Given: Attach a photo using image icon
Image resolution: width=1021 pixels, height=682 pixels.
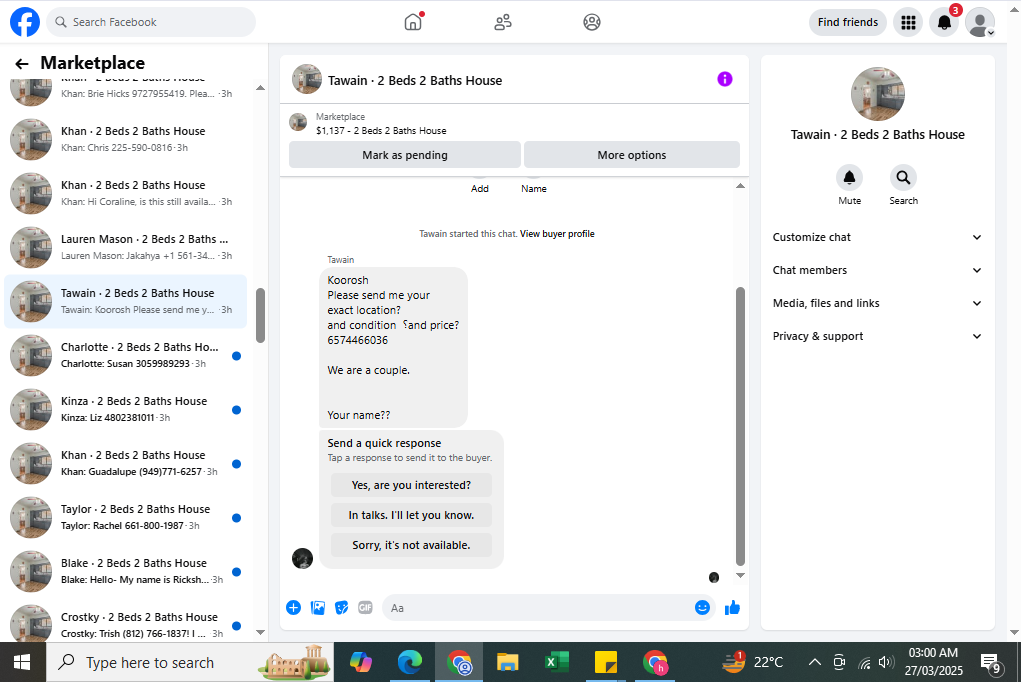Looking at the screenshot, I should [x=318, y=608].
